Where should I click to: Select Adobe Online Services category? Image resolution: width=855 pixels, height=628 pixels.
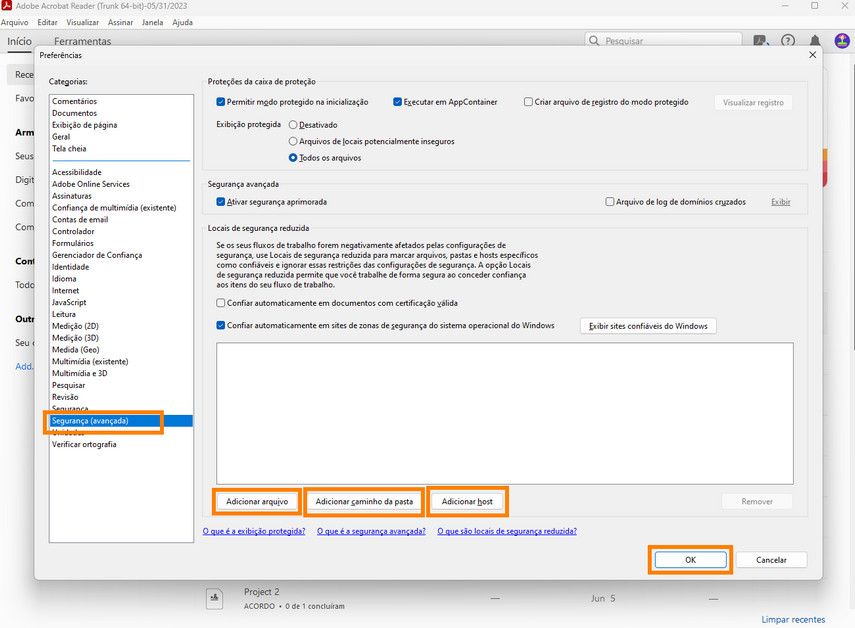pyautogui.click(x=91, y=184)
